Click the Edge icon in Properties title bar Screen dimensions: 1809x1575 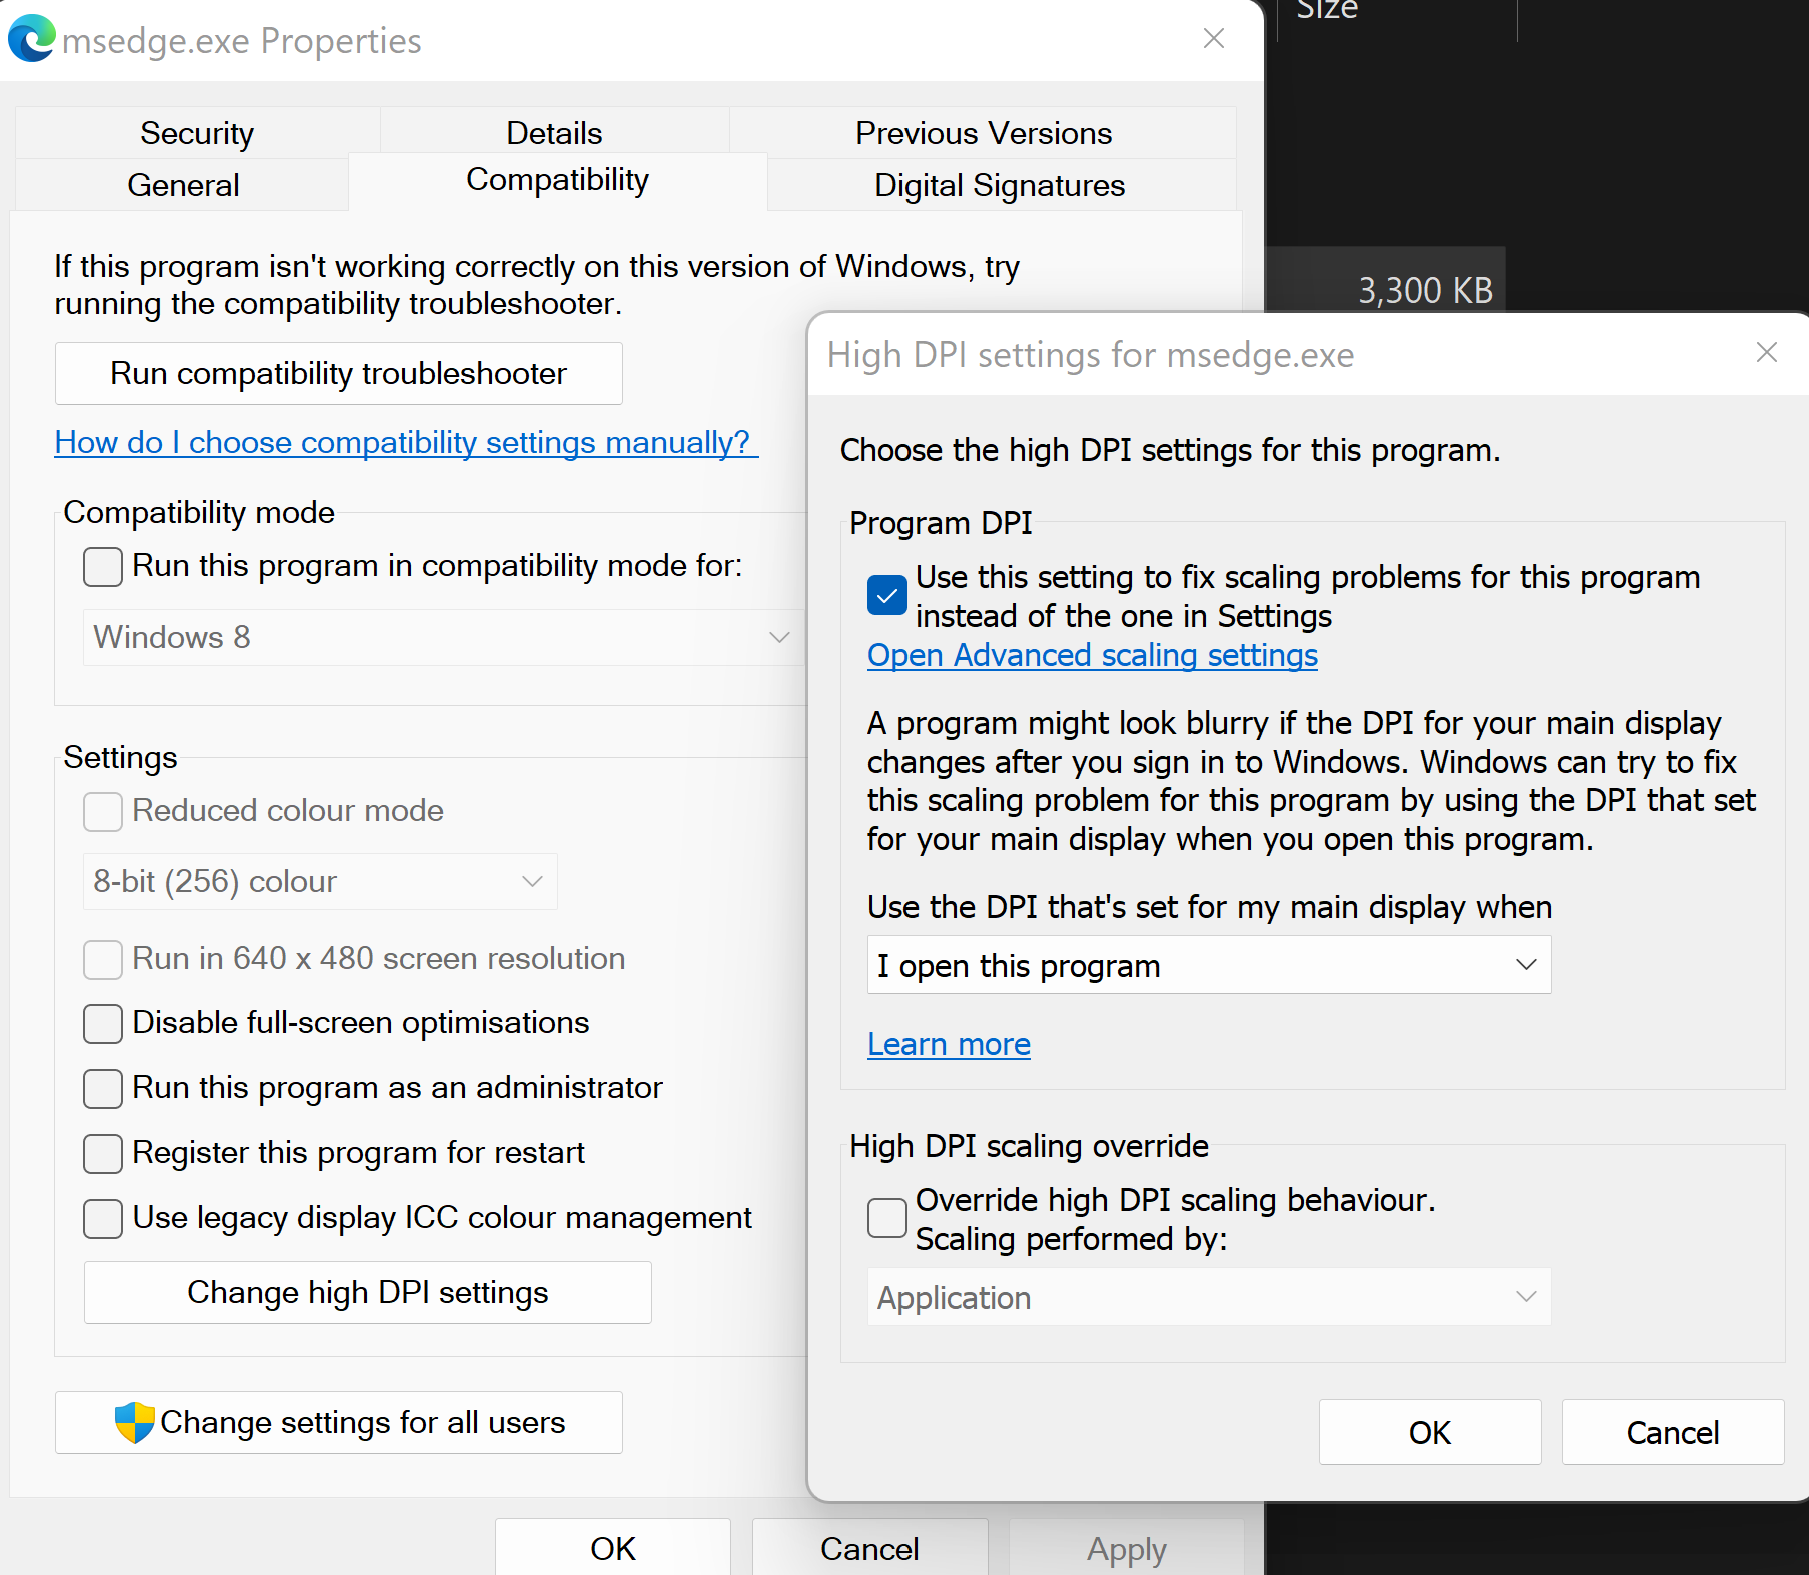pos(31,39)
